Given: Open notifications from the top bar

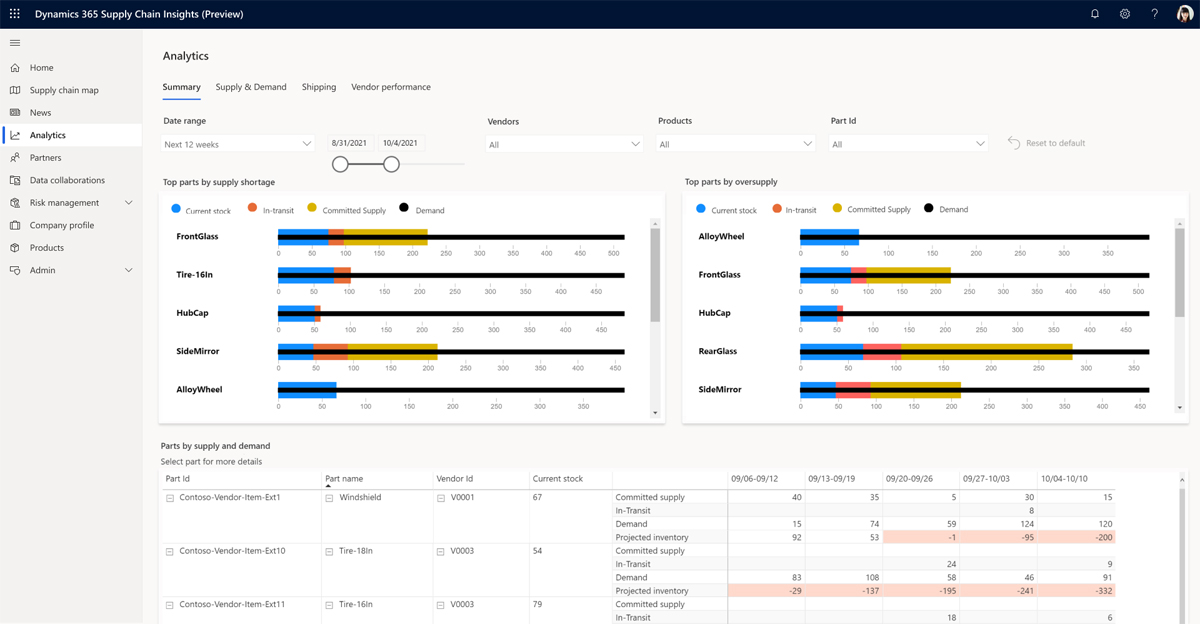Looking at the screenshot, I should pyautogui.click(x=1094, y=14).
